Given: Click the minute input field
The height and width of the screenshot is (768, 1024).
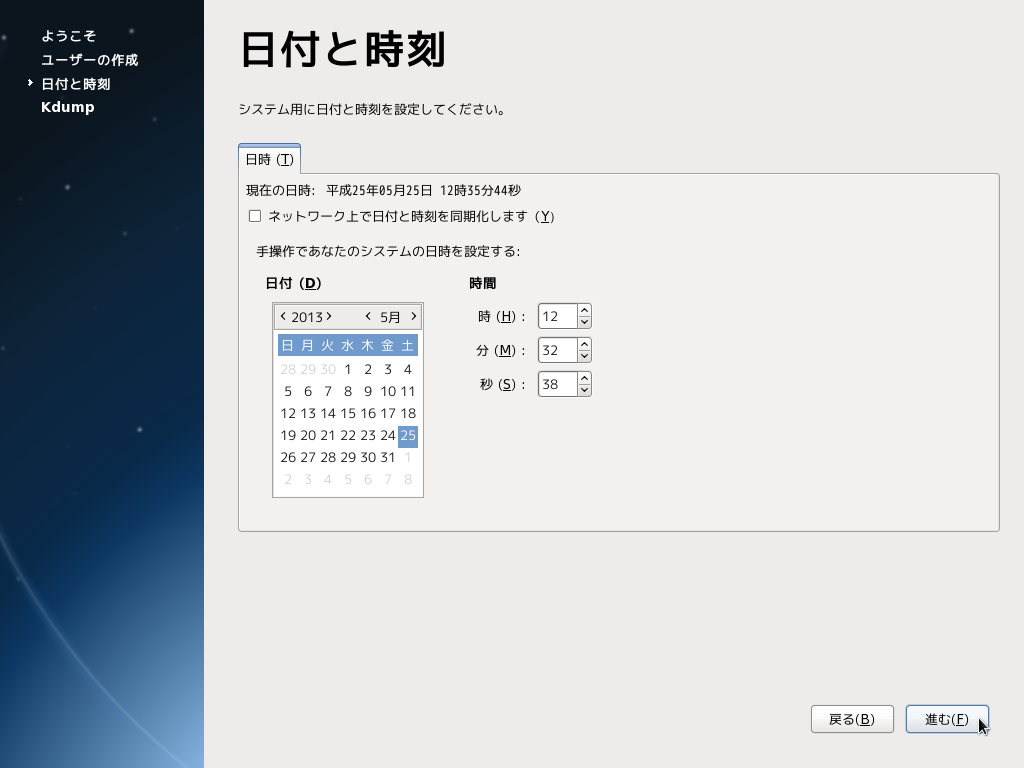Looking at the screenshot, I should pyautogui.click(x=557, y=350).
